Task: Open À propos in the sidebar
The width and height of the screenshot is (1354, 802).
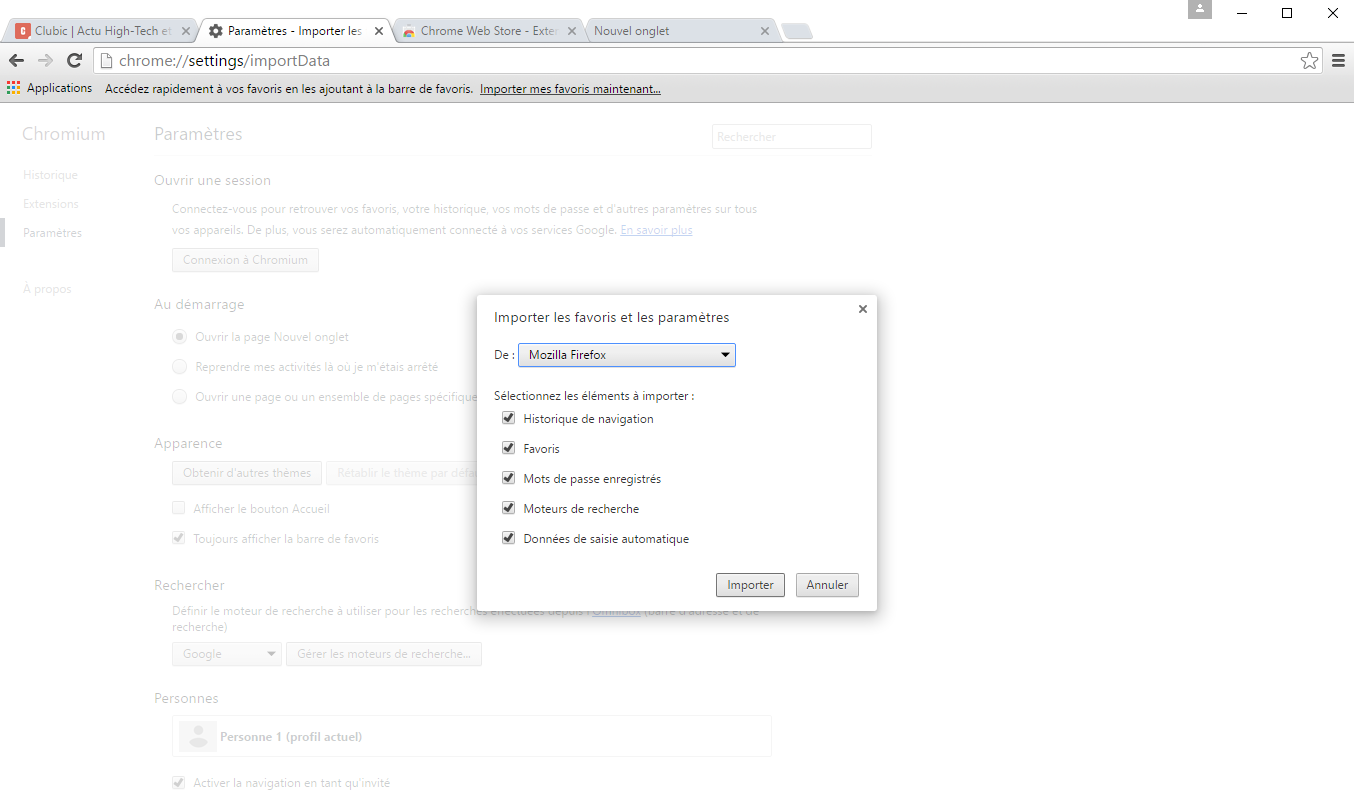Action: (x=48, y=289)
